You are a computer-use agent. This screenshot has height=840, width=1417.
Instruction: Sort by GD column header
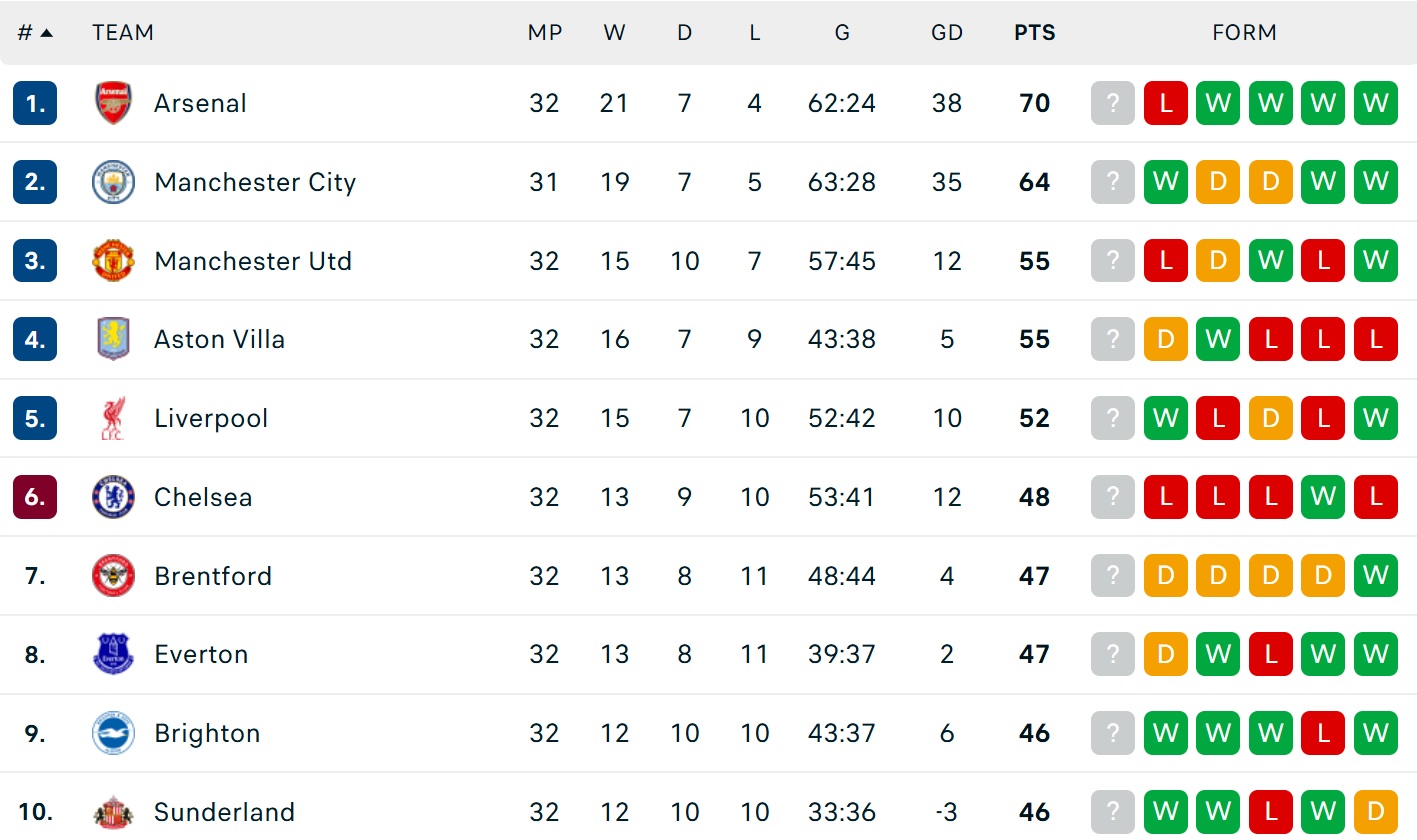coord(946,32)
